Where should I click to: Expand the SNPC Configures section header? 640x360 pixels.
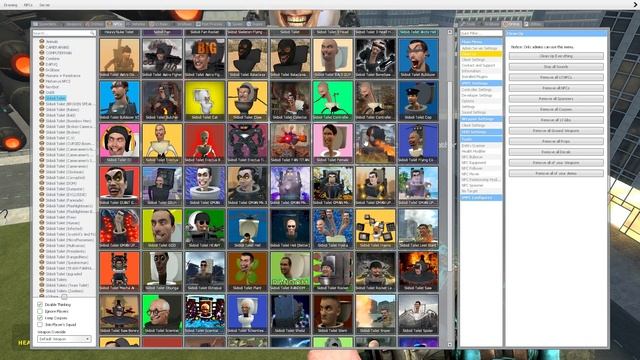pyautogui.click(x=481, y=198)
